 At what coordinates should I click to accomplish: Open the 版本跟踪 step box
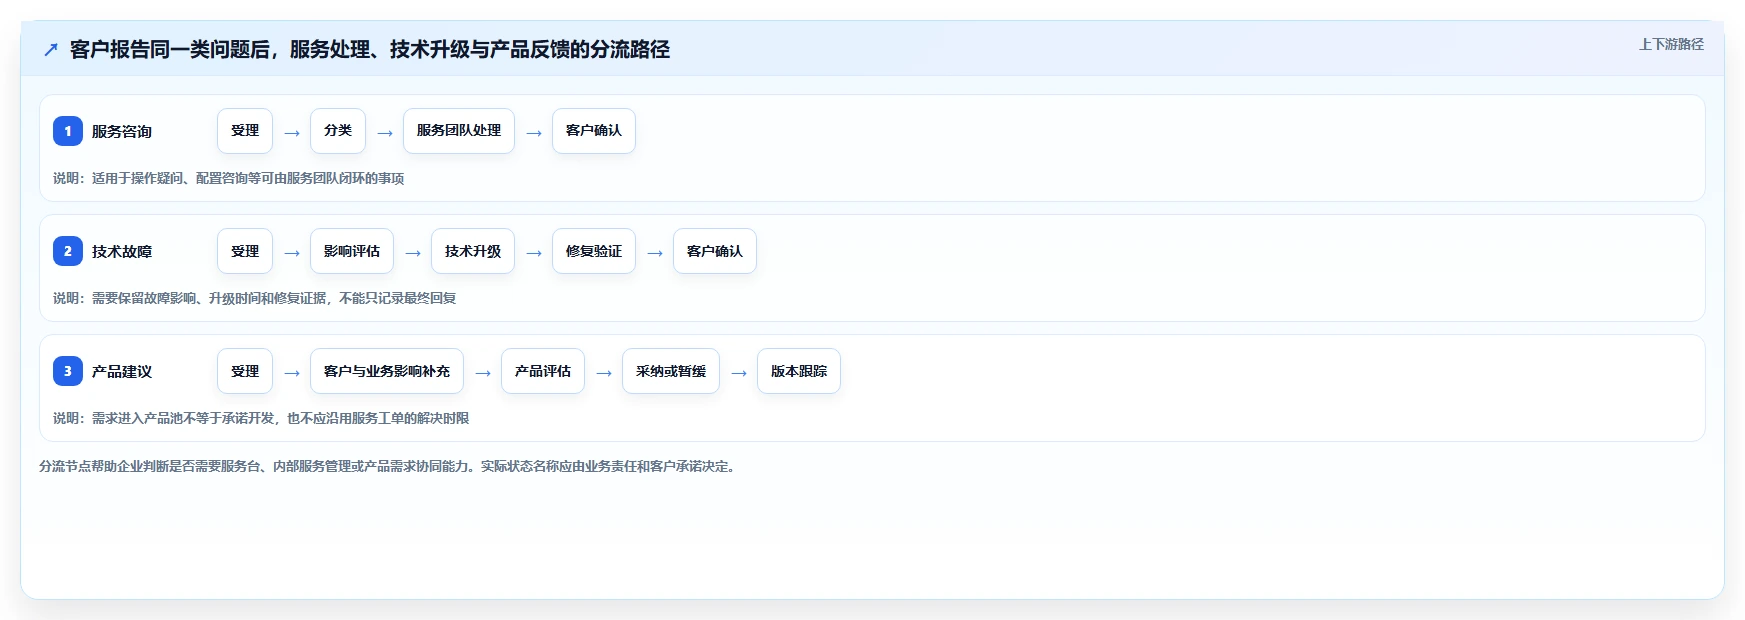coord(799,371)
